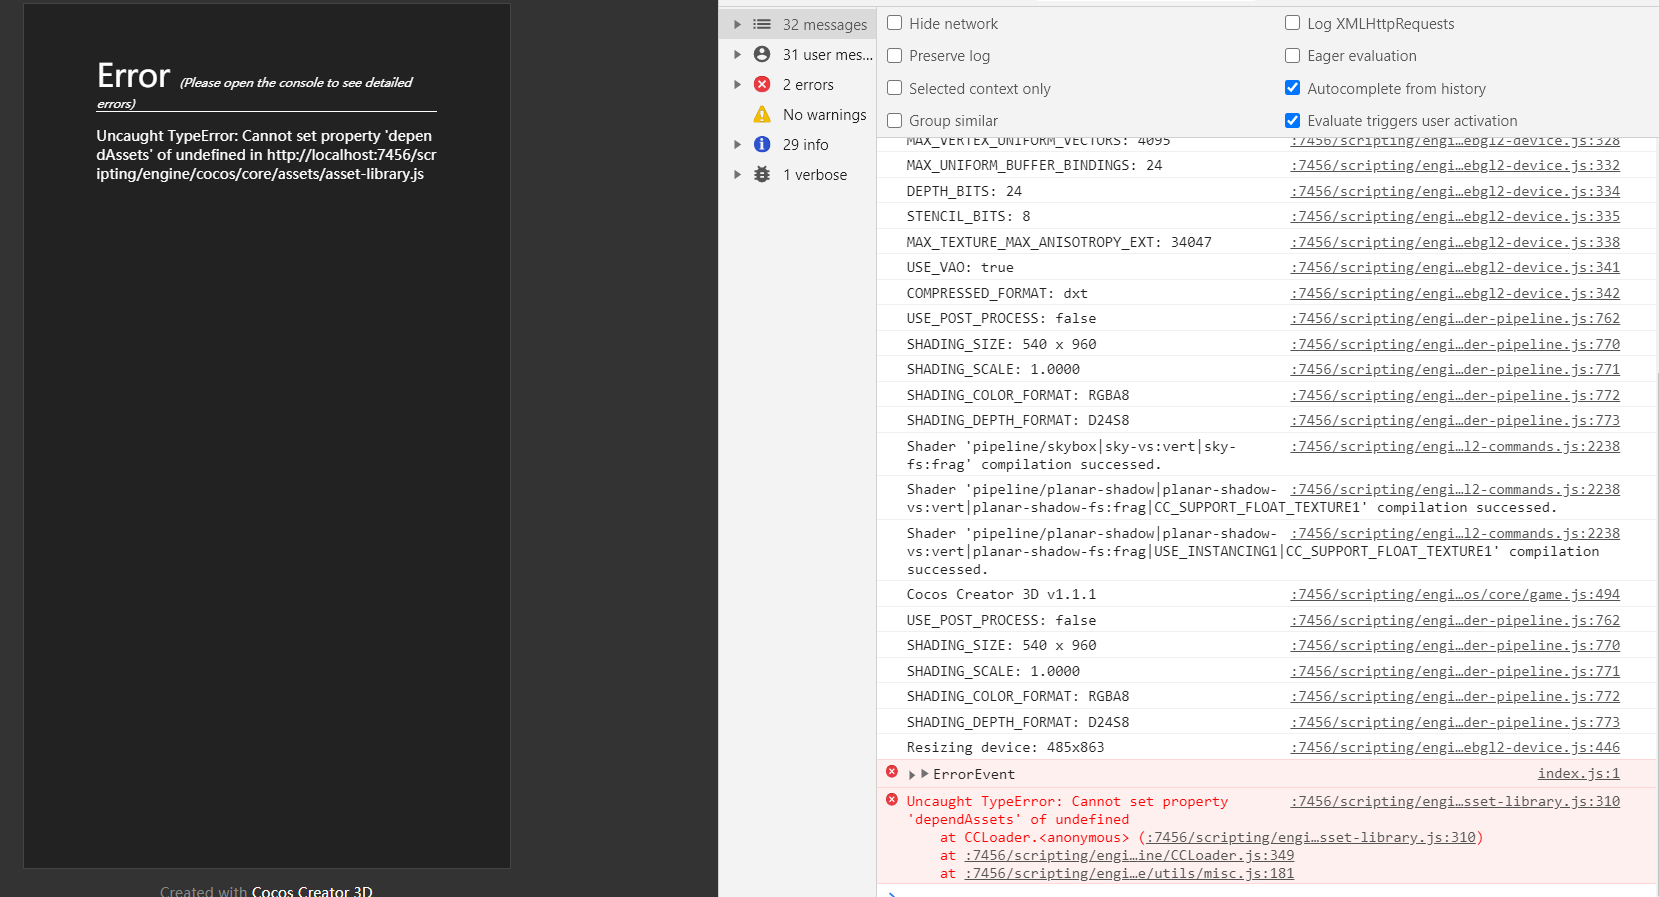The height and width of the screenshot is (897, 1659).
Task: Enable the Hide network checkbox
Action: click(895, 23)
